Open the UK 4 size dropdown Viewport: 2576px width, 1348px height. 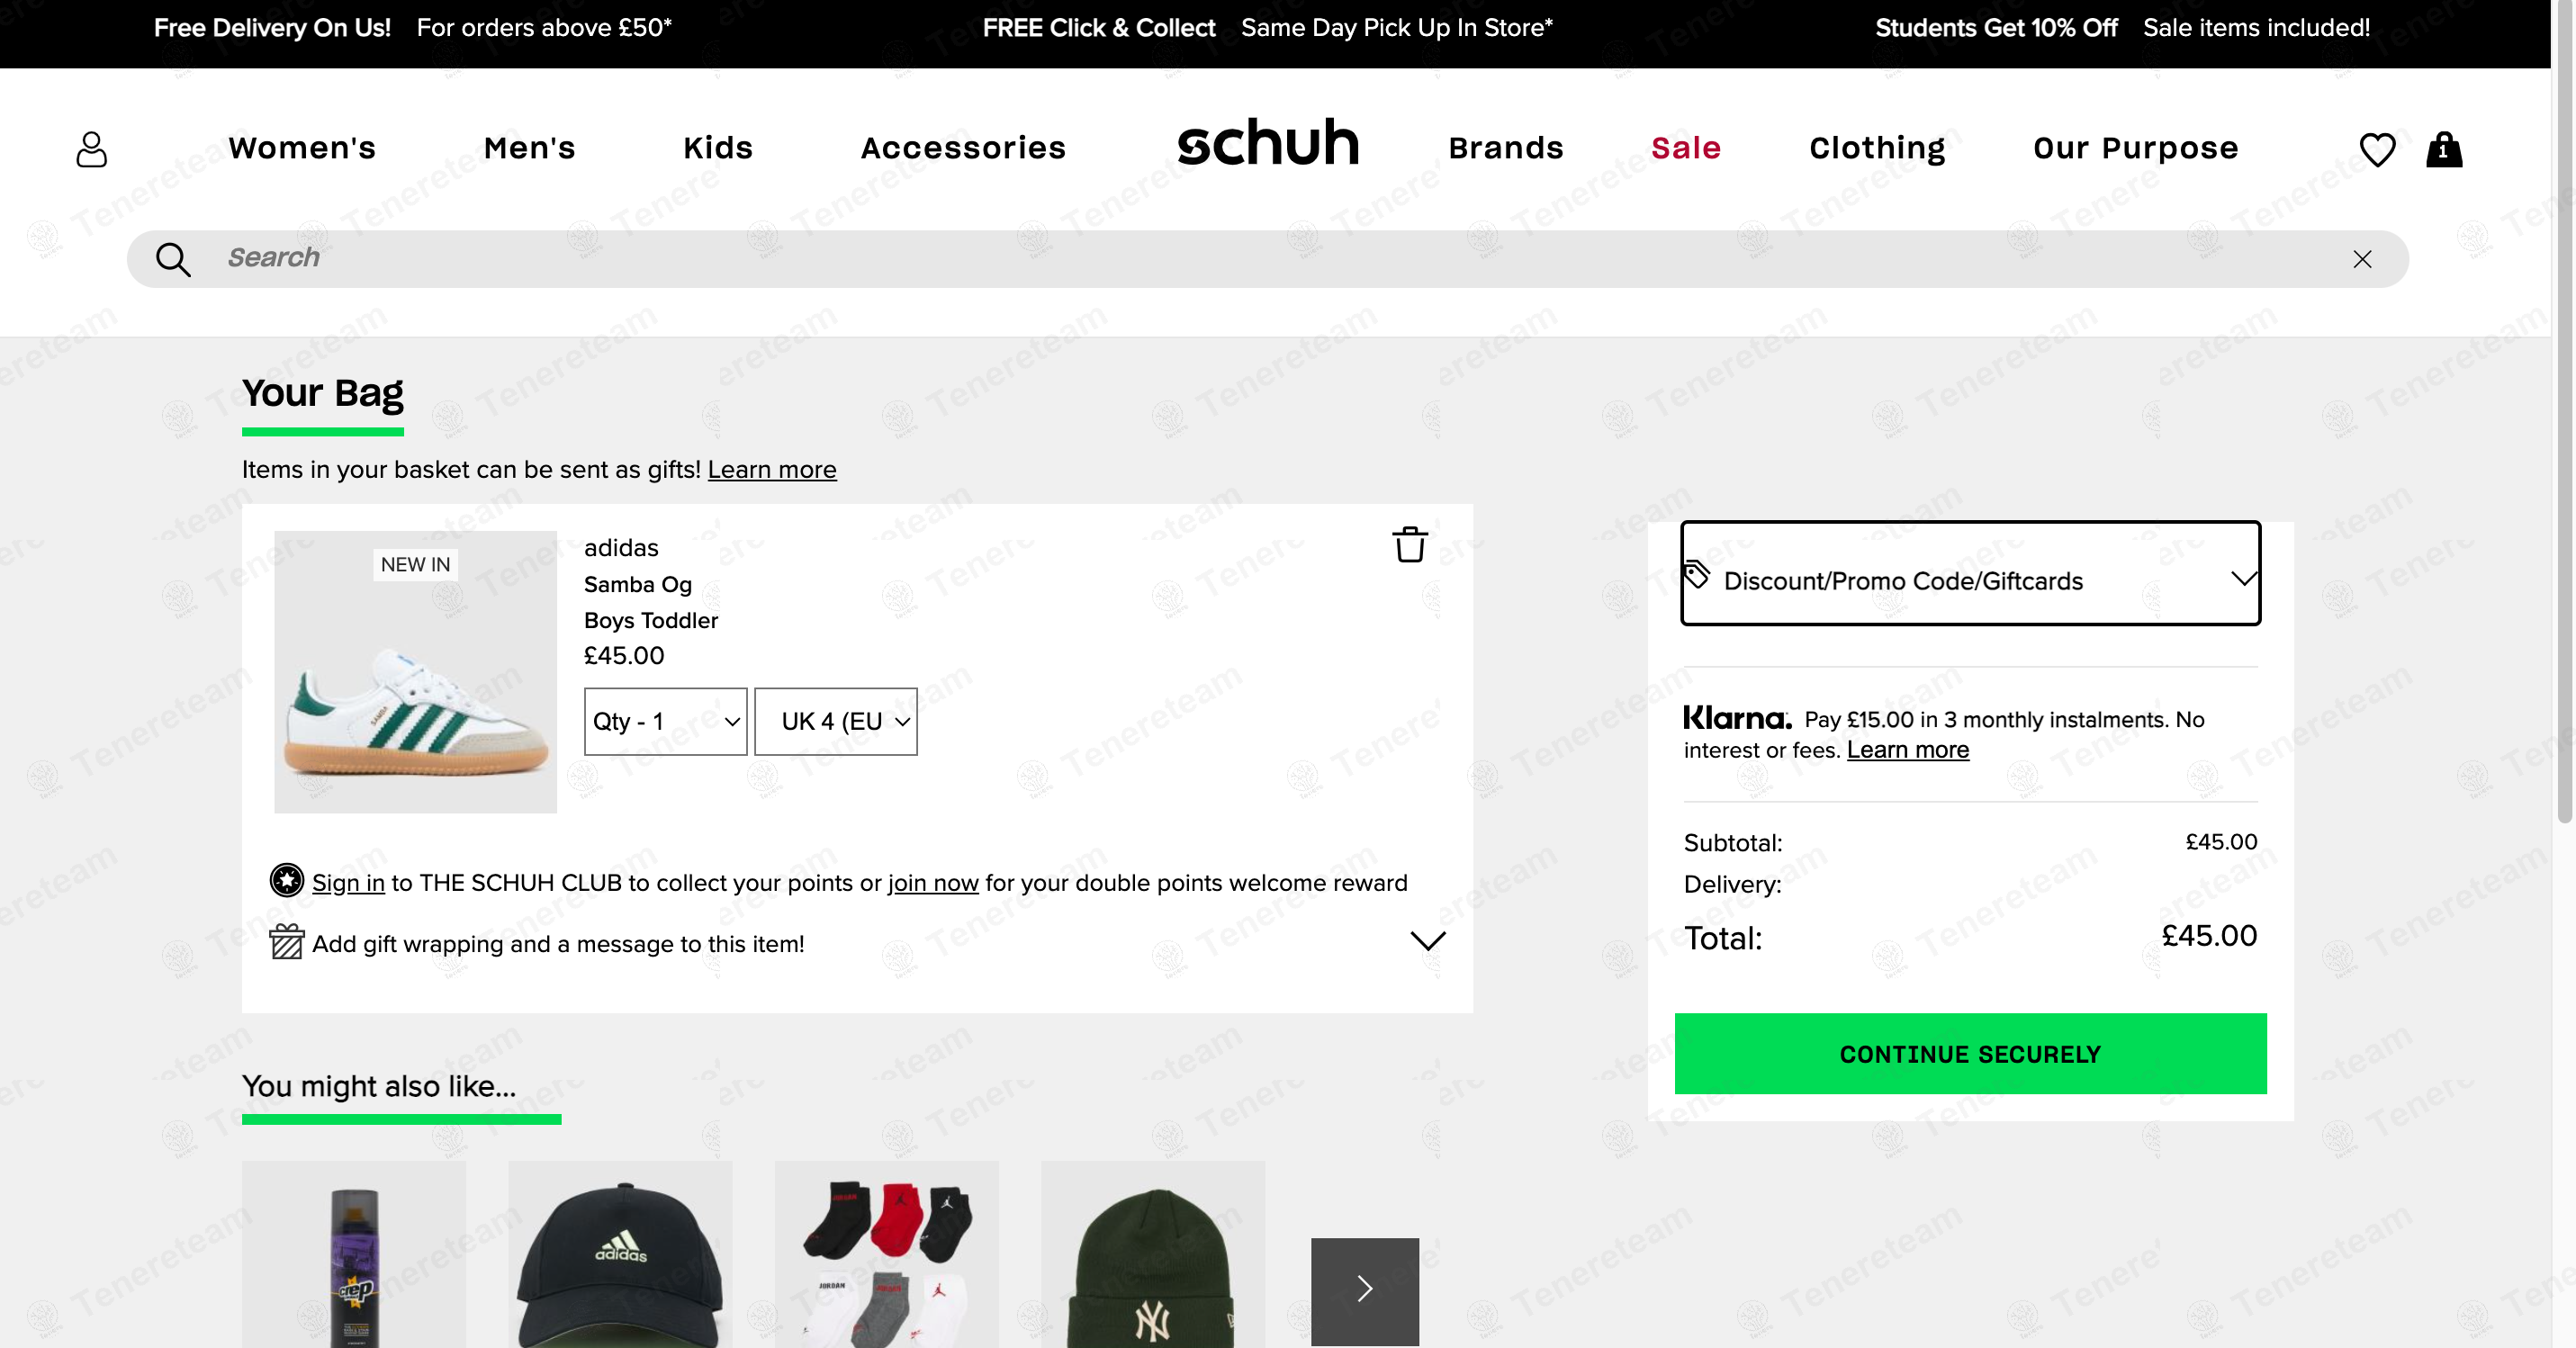[x=836, y=721]
